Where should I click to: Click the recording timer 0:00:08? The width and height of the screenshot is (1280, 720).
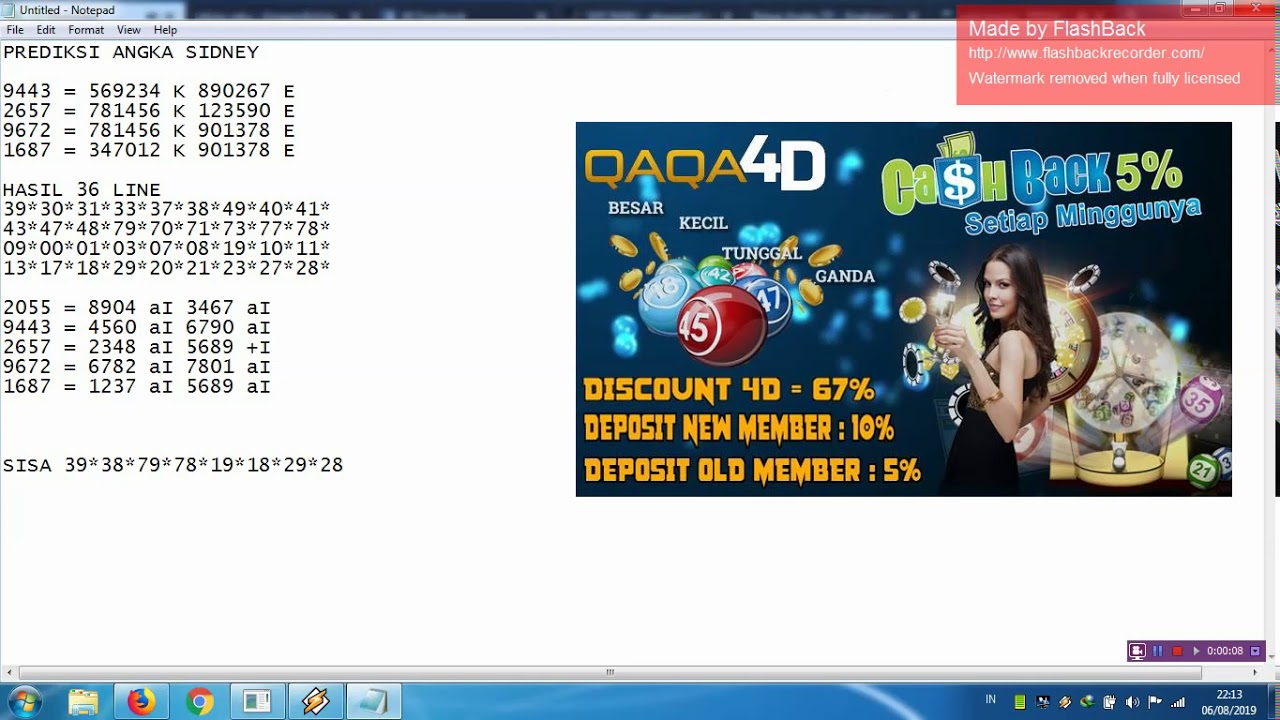(x=1225, y=651)
